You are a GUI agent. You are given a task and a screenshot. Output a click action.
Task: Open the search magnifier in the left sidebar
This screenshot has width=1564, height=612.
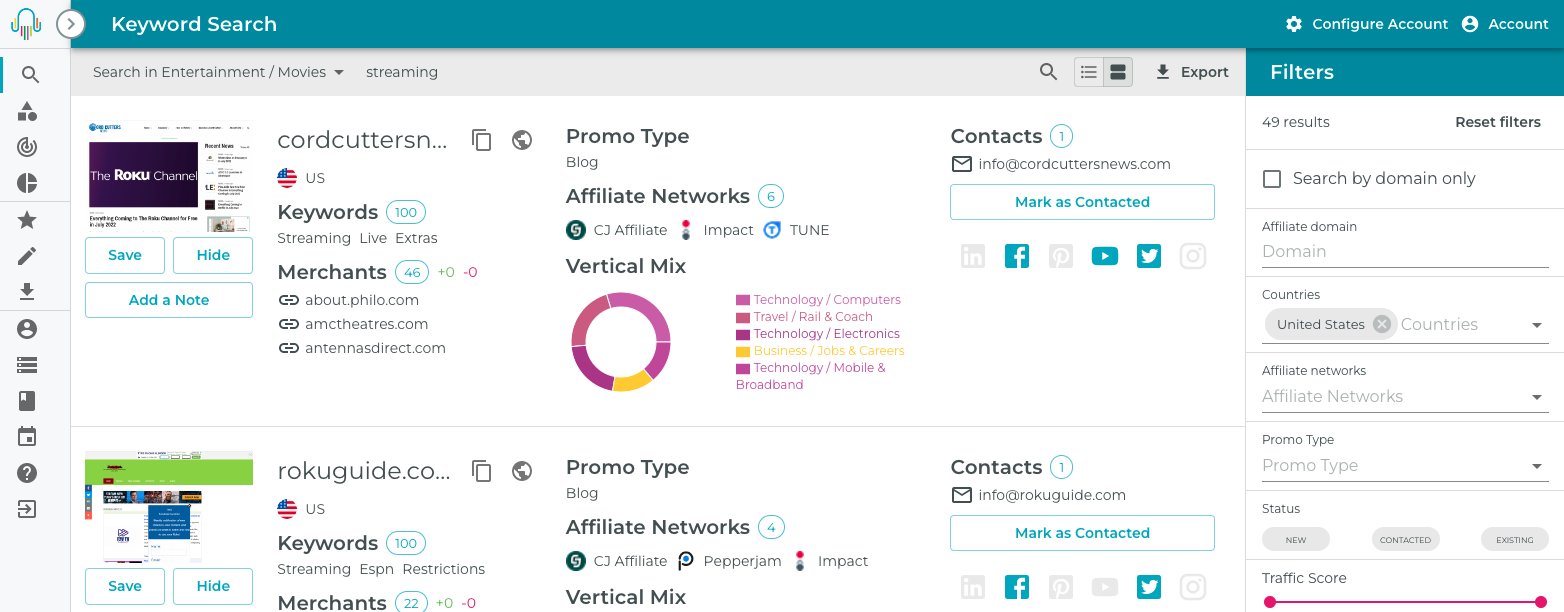click(29, 75)
